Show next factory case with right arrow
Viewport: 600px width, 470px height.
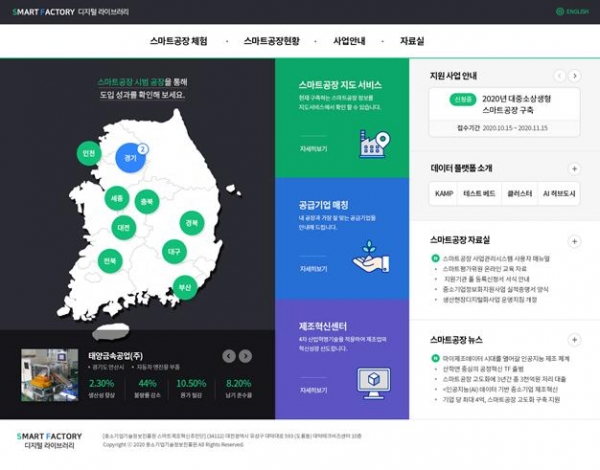tap(246, 356)
